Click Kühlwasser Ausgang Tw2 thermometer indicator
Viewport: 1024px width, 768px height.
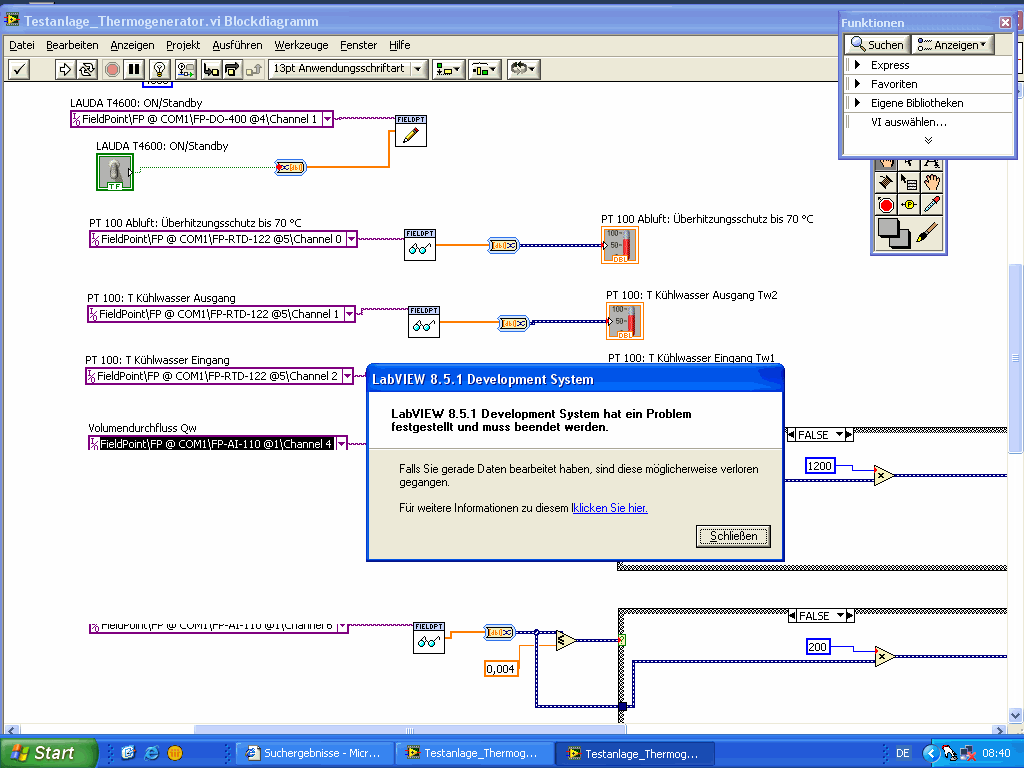click(x=625, y=321)
